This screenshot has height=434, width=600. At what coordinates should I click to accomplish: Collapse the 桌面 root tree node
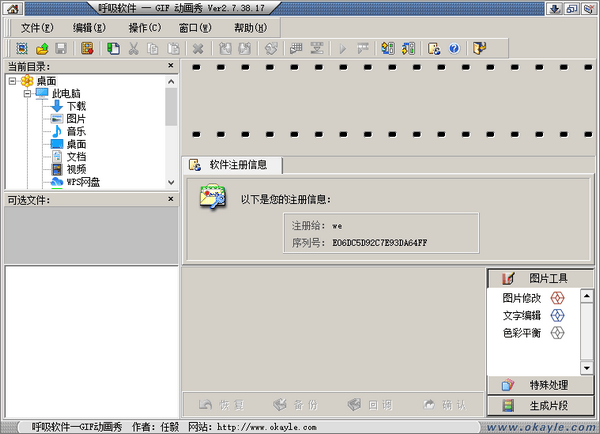(11, 81)
